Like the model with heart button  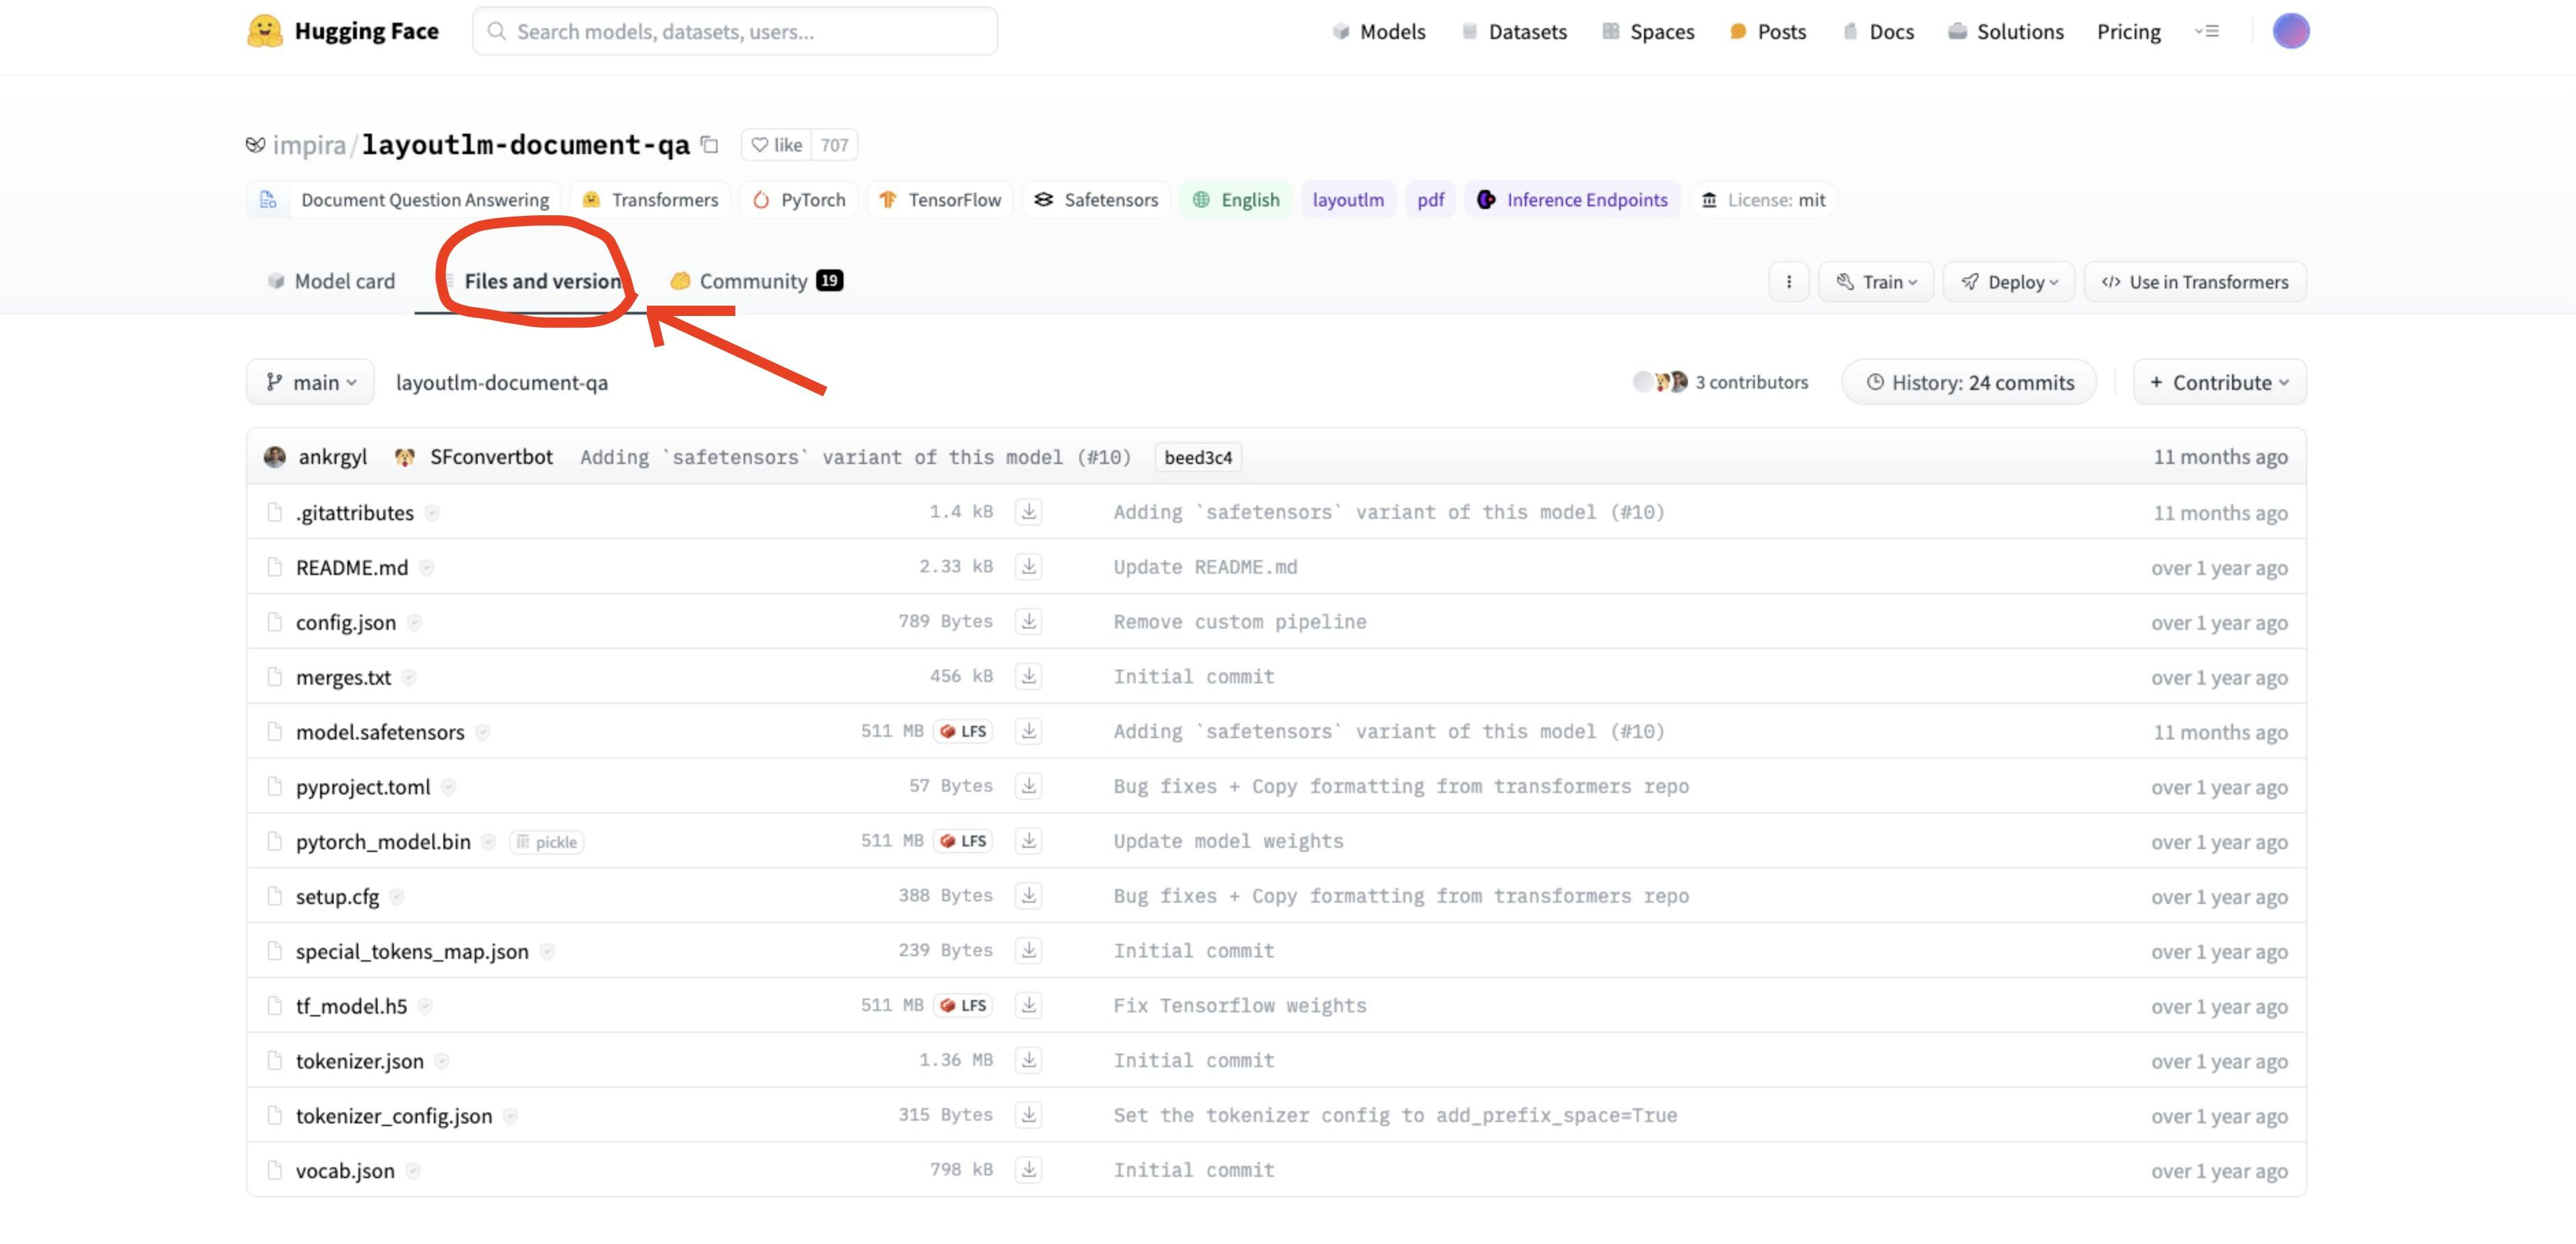pos(777,145)
